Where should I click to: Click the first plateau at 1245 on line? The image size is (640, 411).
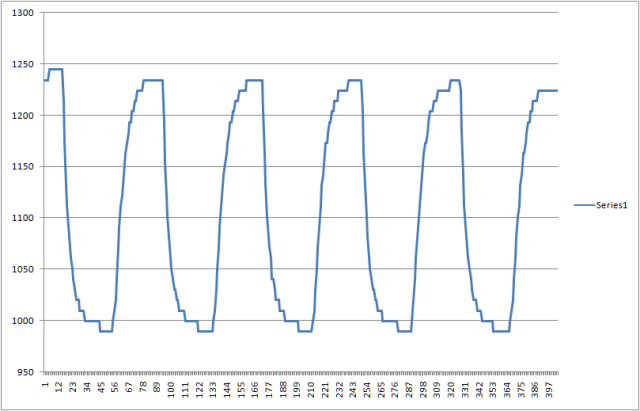pos(55,69)
